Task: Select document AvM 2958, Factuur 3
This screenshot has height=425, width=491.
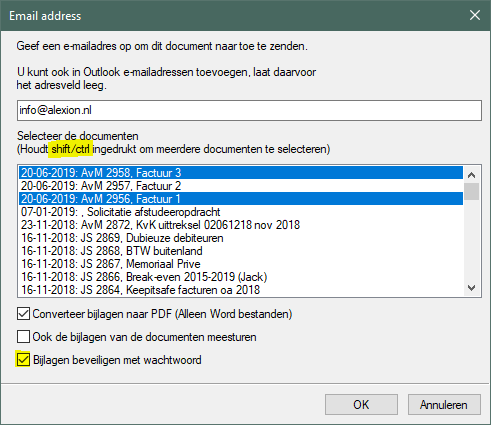Action: tap(241, 173)
